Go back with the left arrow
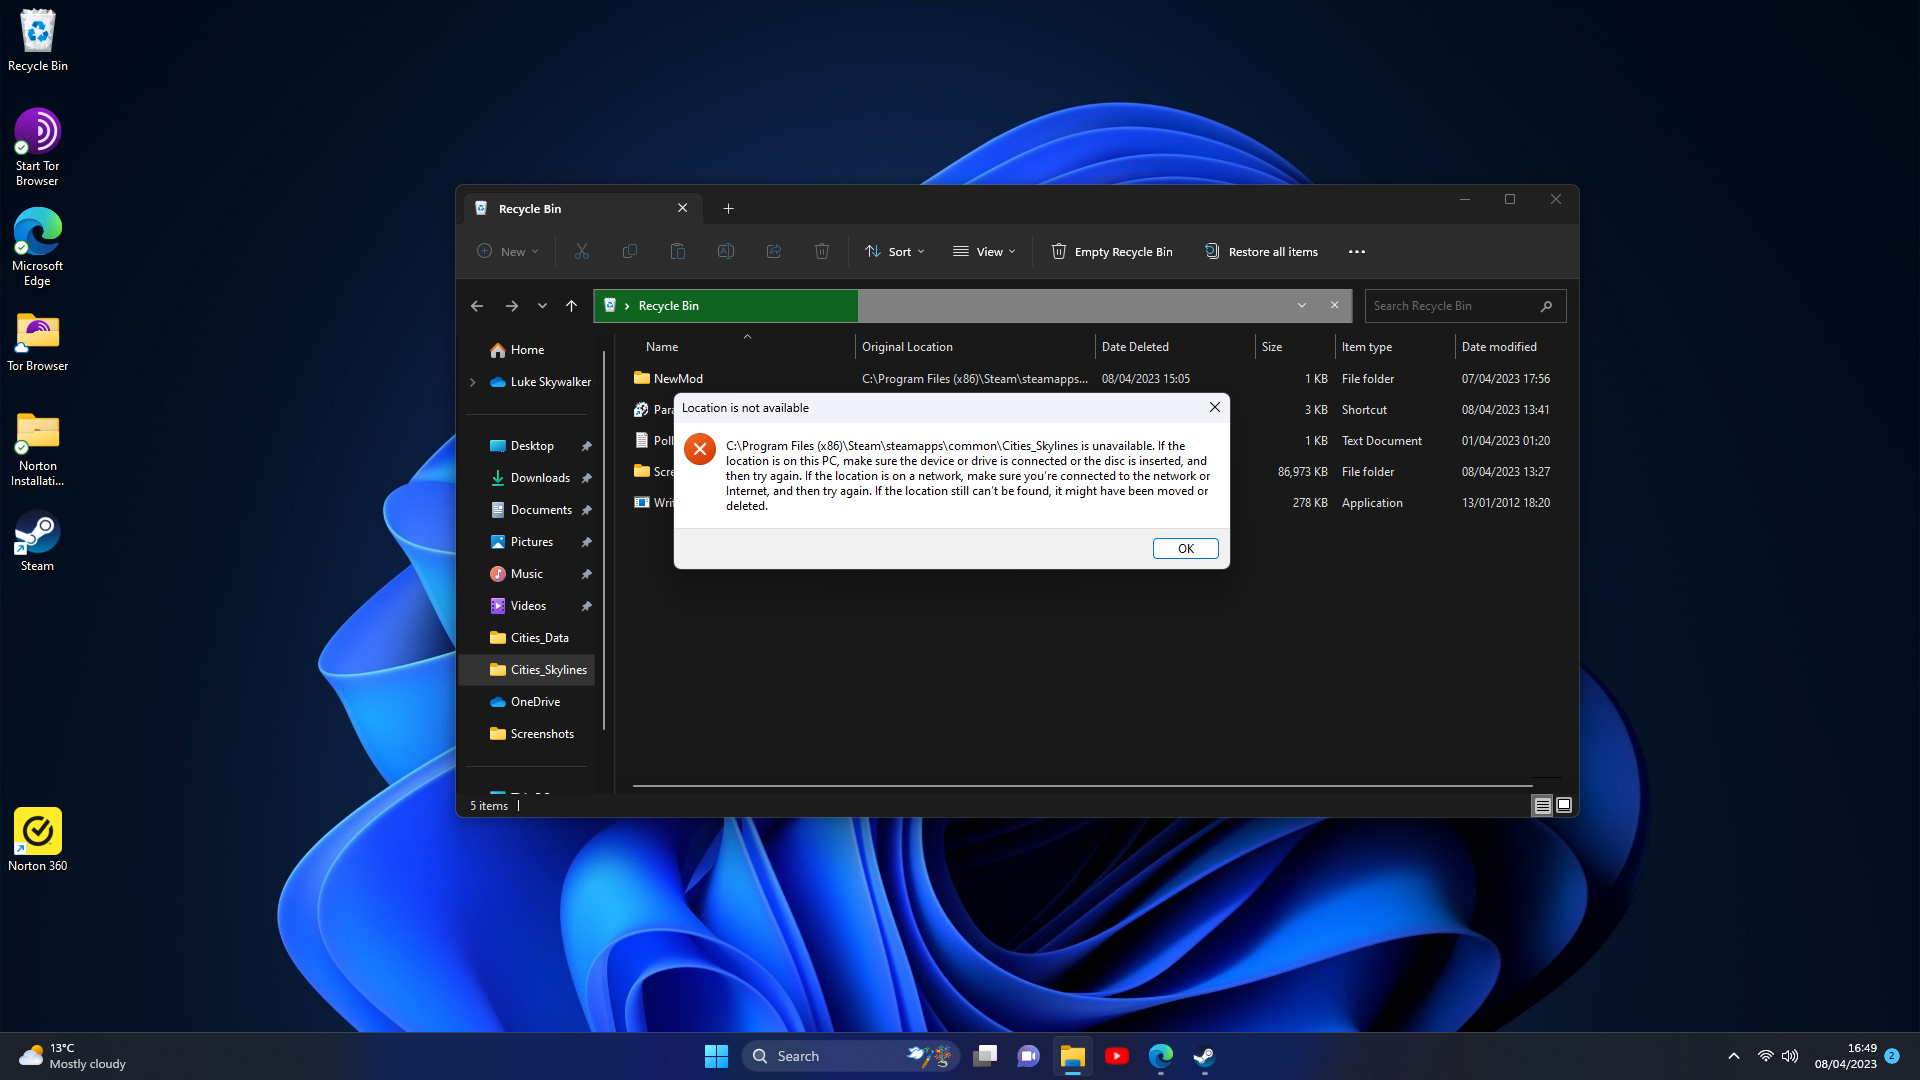This screenshot has width=1920, height=1080. point(477,306)
